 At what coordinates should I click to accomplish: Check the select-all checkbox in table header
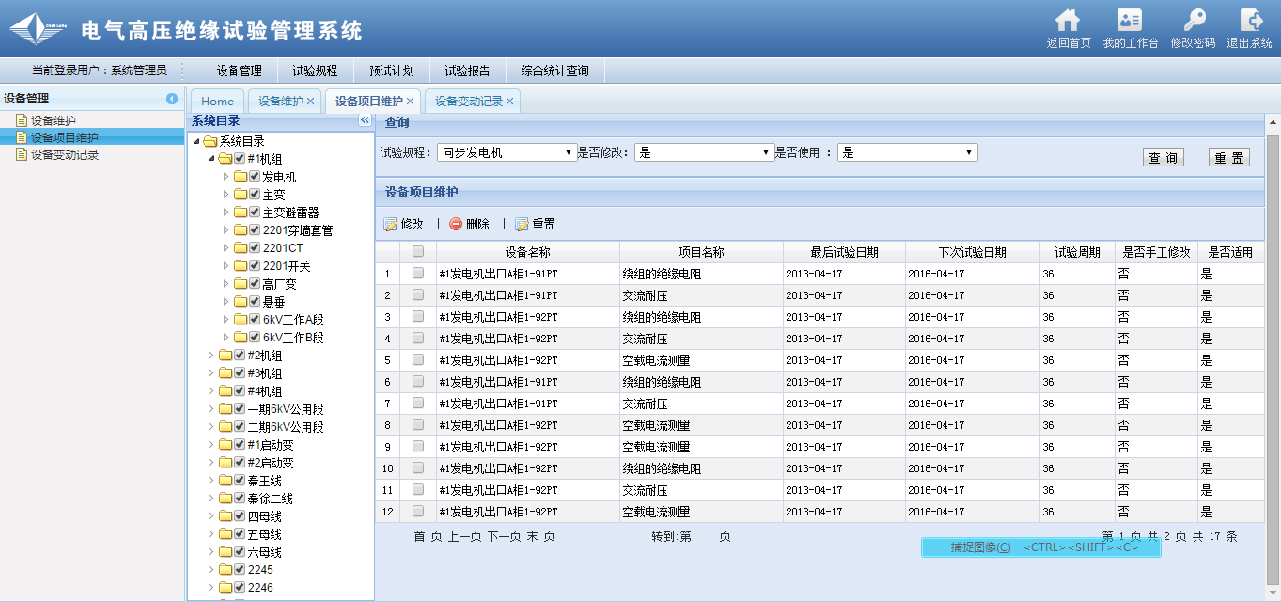point(418,252)
